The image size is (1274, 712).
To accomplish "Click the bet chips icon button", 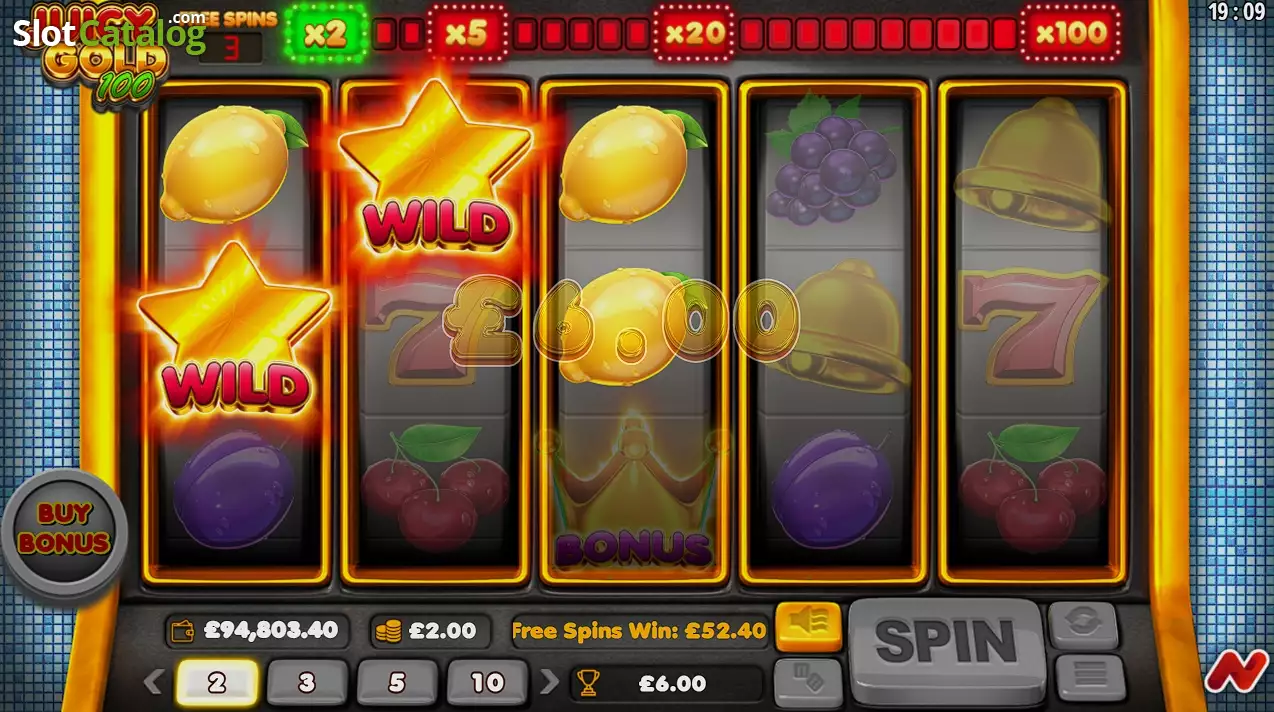I will pos(808,682).
